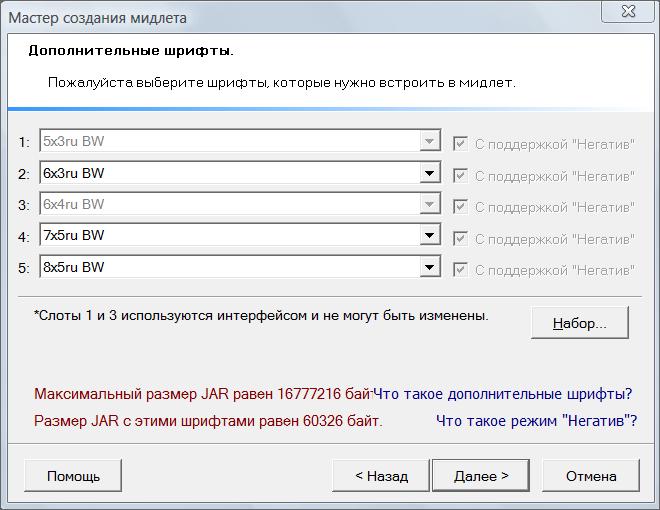The image size is (660, 510).
Task: Expand the slot 2 font dropdown arrow
Action: [x=429, y=174]
